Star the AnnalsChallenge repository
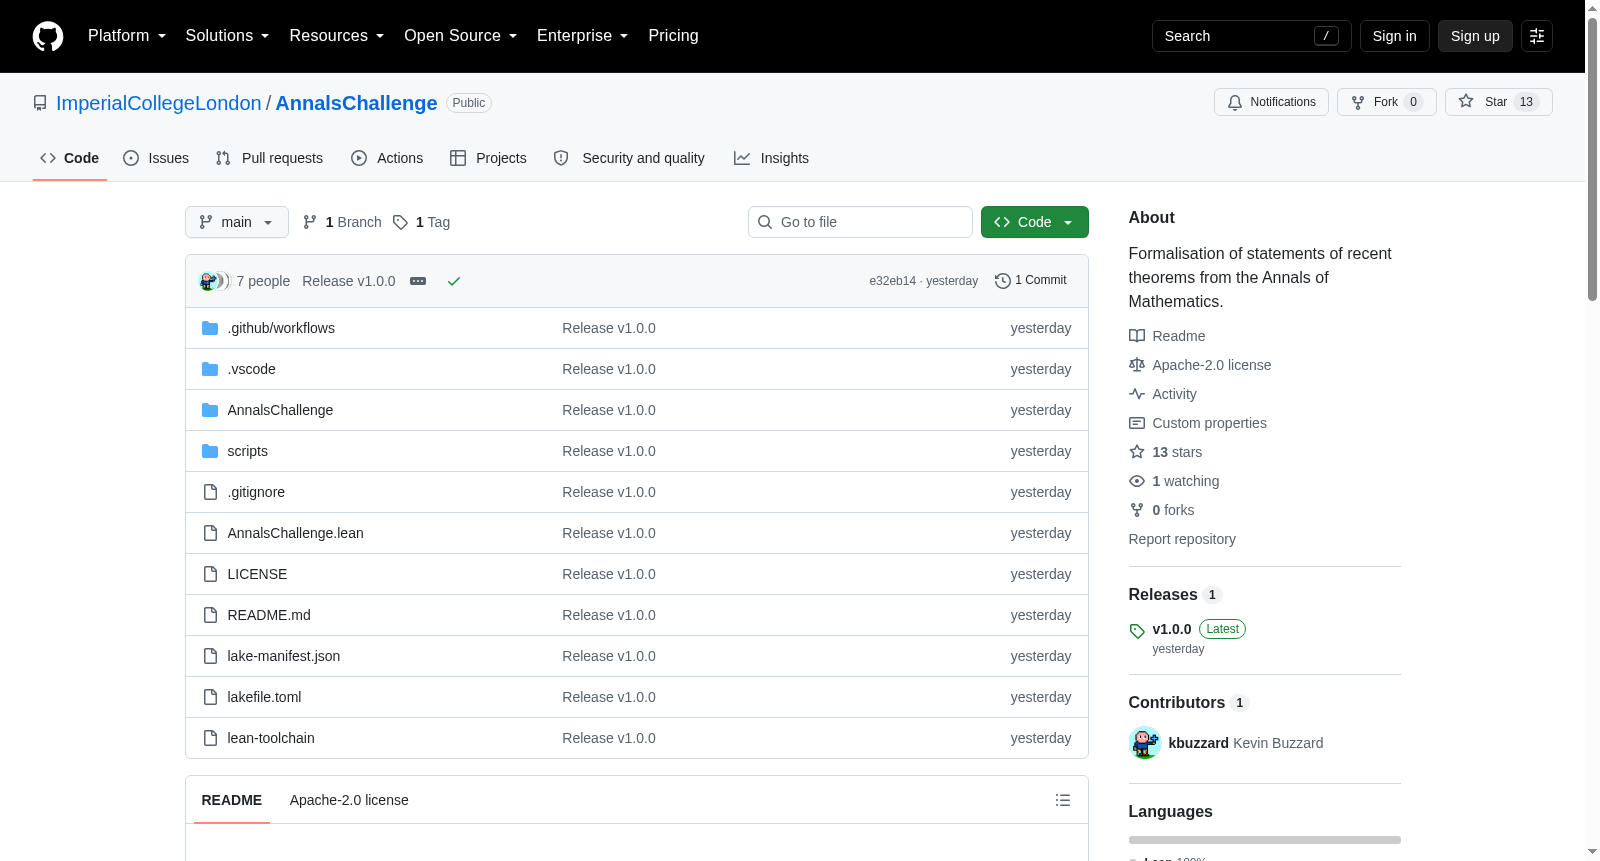Viewport: 1600px width, 861px height. pyautogui.click(x=1498, y=102)
